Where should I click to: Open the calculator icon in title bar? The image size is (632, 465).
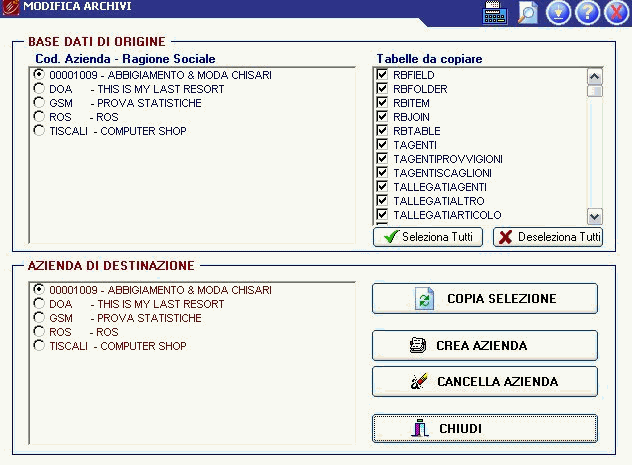(495, 12)
